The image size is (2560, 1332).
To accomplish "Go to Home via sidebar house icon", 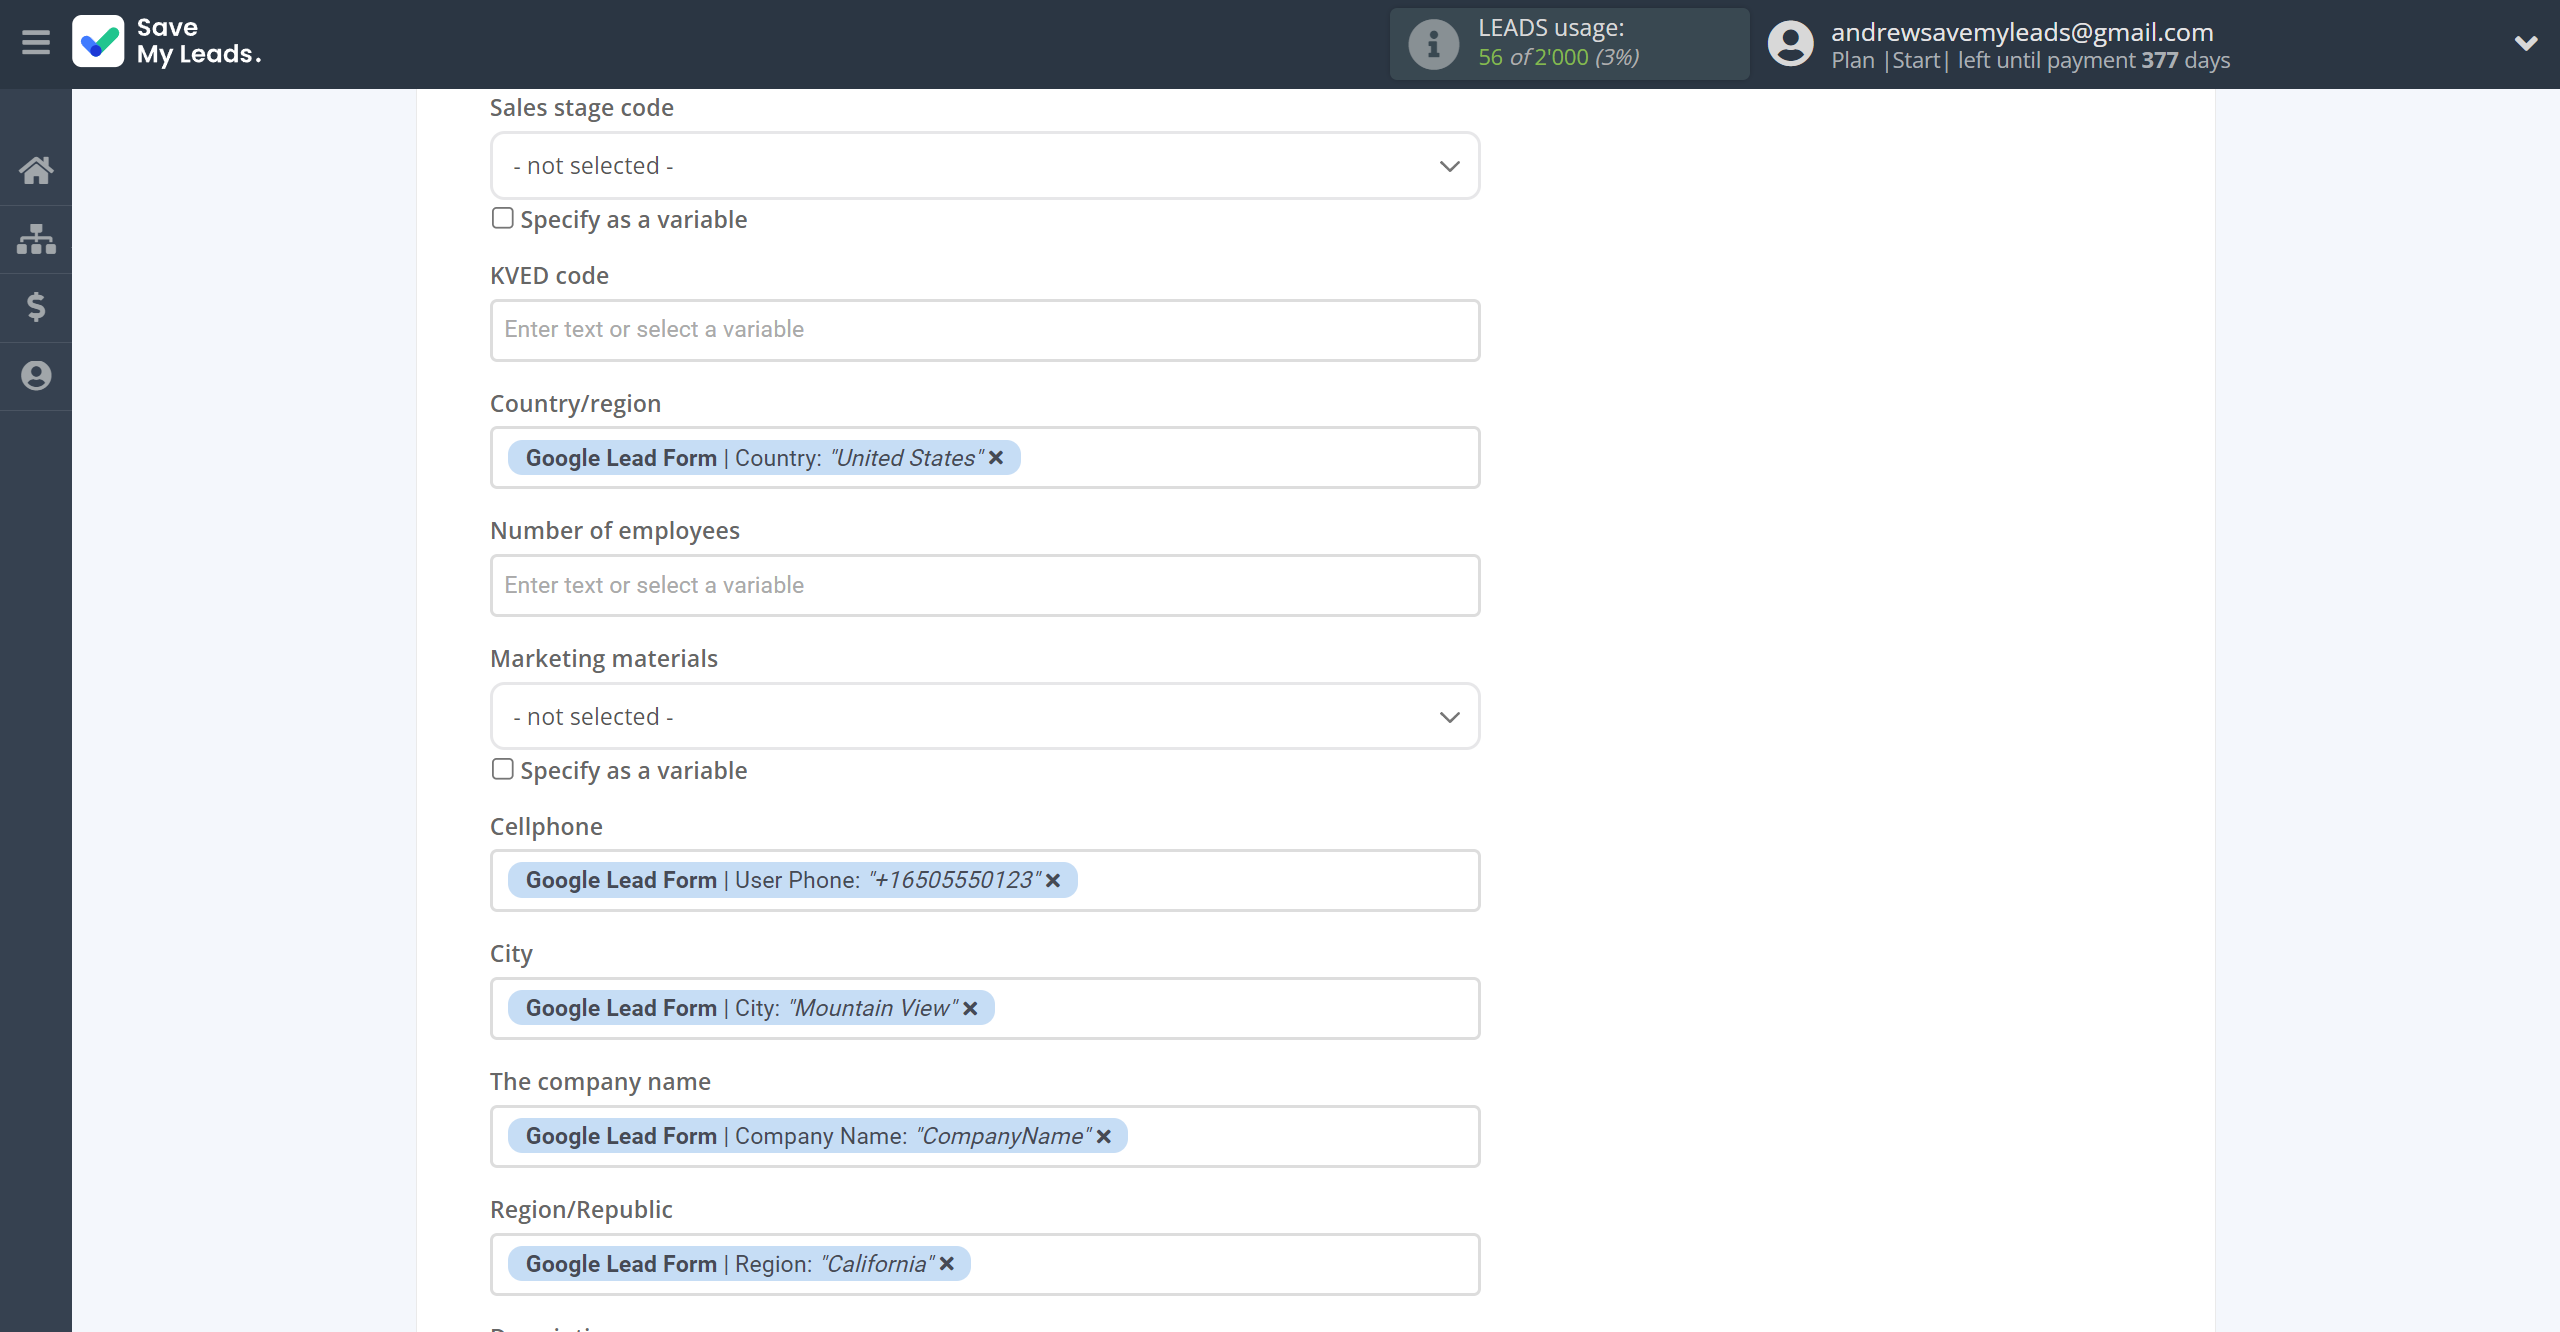I will point(36,170).
